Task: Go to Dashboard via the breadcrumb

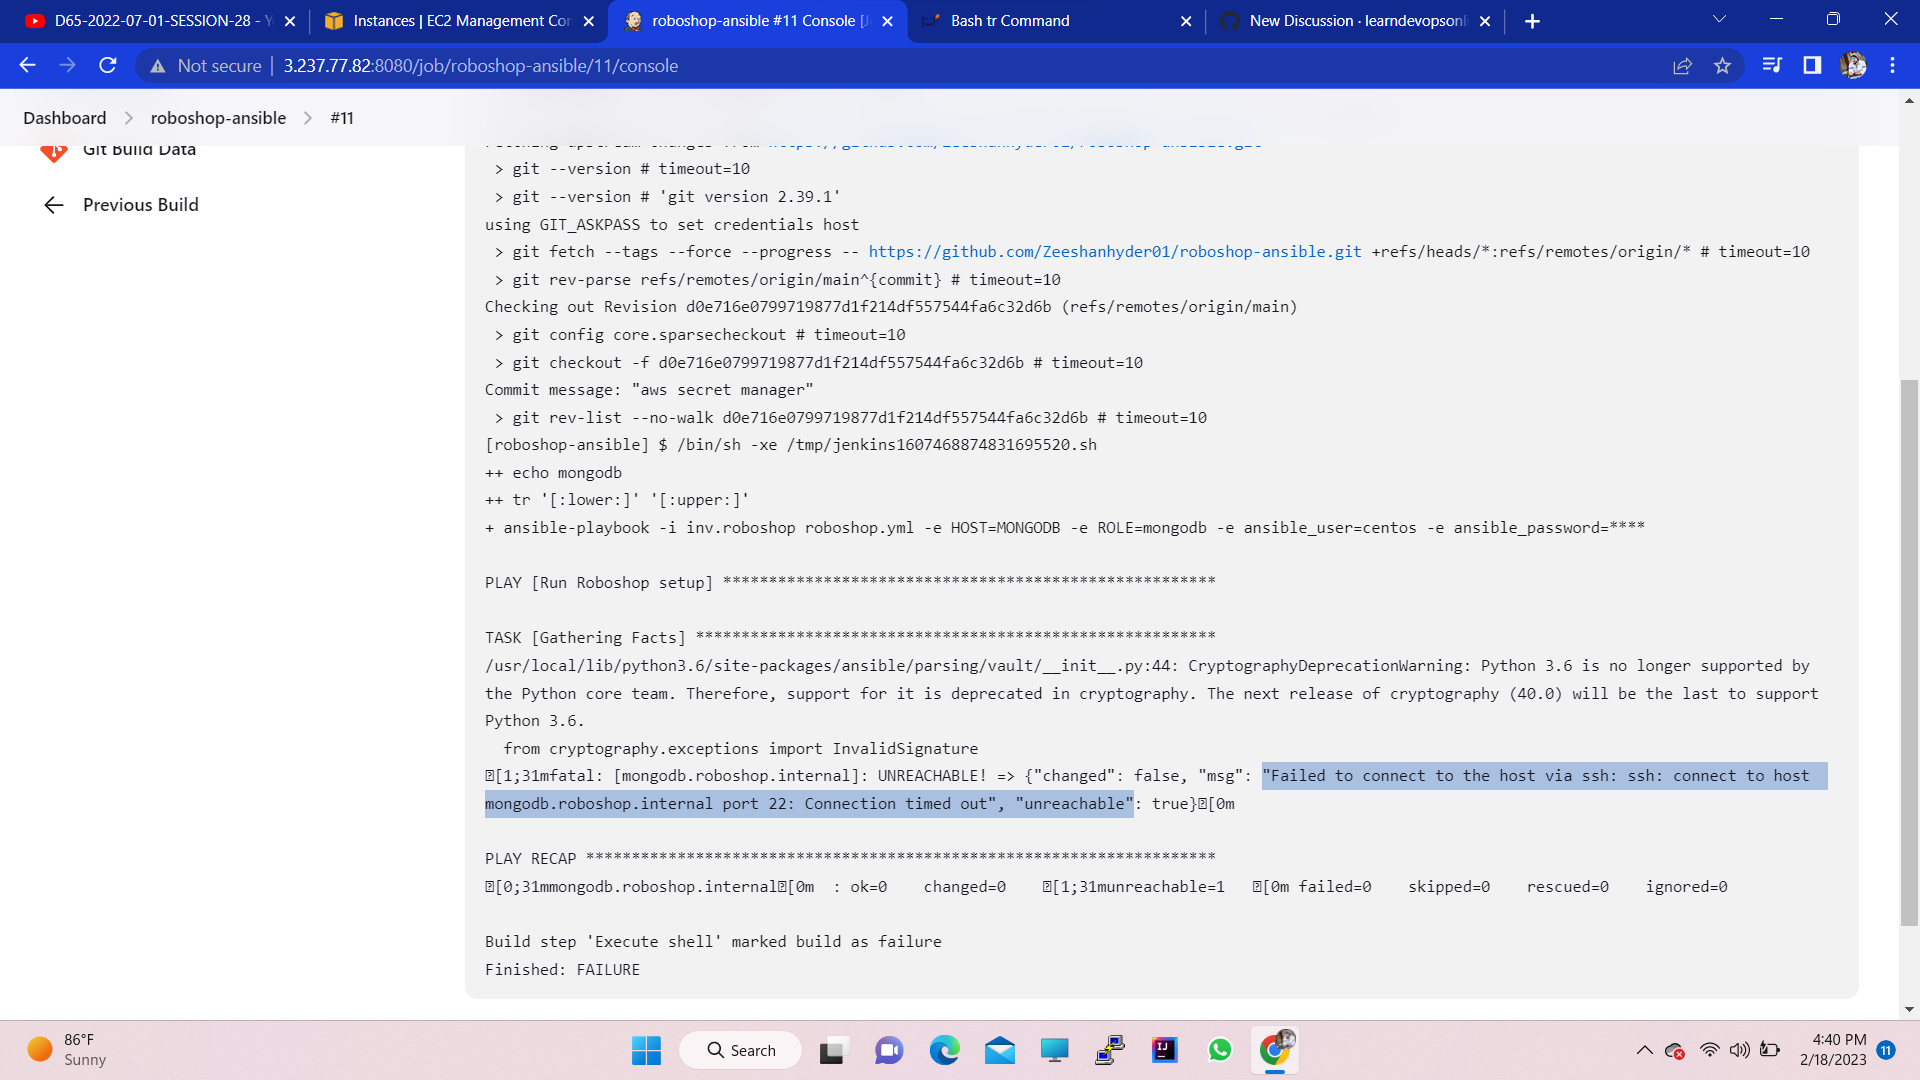Action: [64, 117]
